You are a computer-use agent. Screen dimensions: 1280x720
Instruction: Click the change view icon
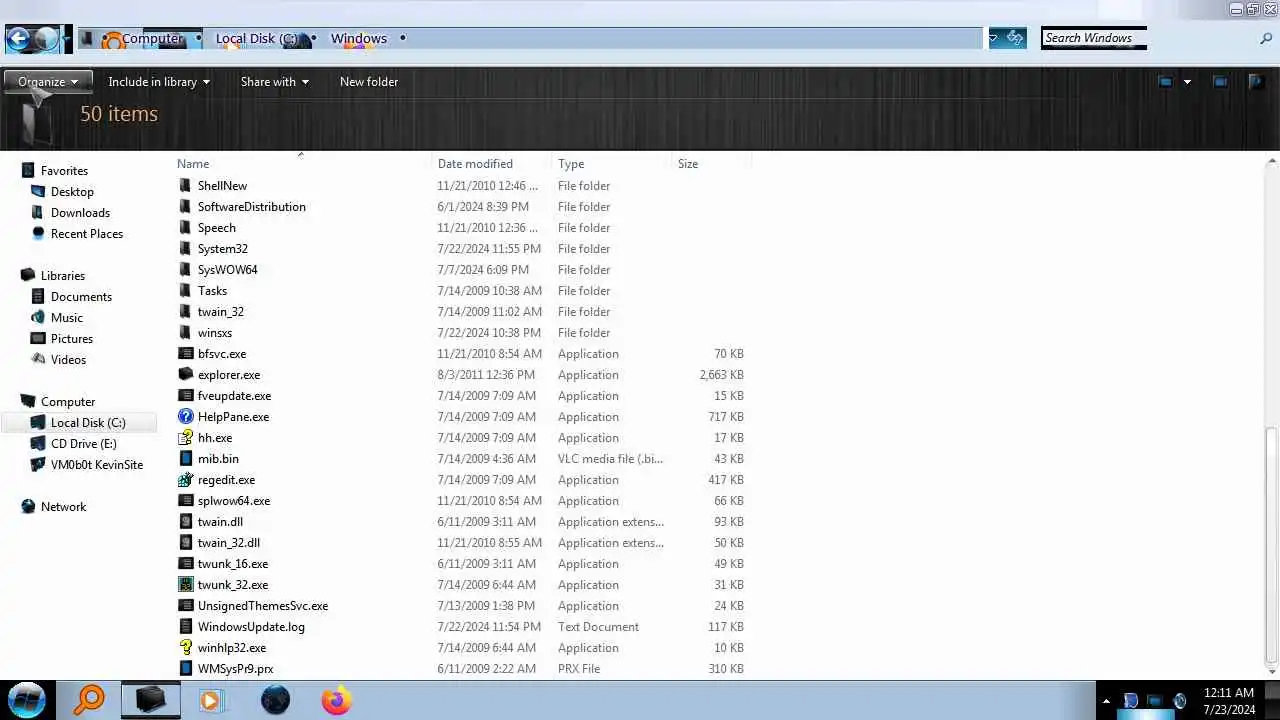point(1165,82)
